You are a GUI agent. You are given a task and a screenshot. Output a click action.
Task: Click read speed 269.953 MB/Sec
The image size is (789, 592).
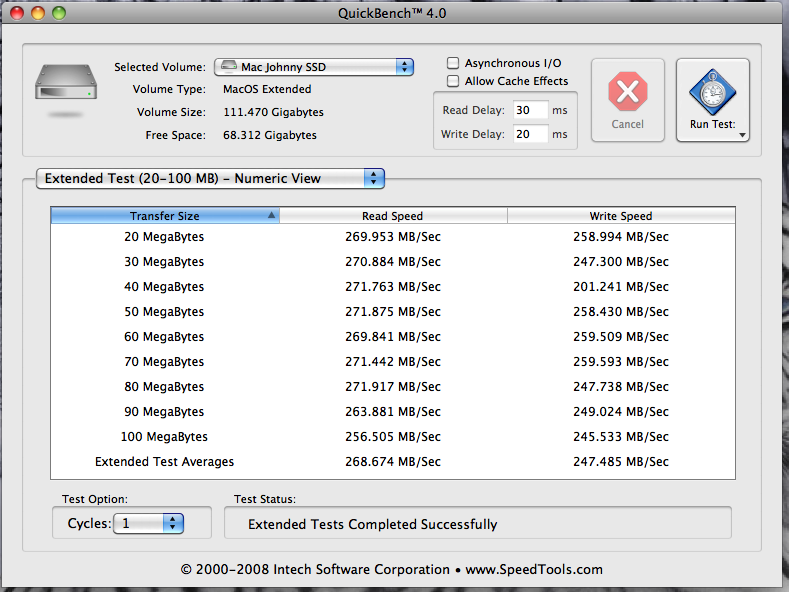[x=393, y=237]
